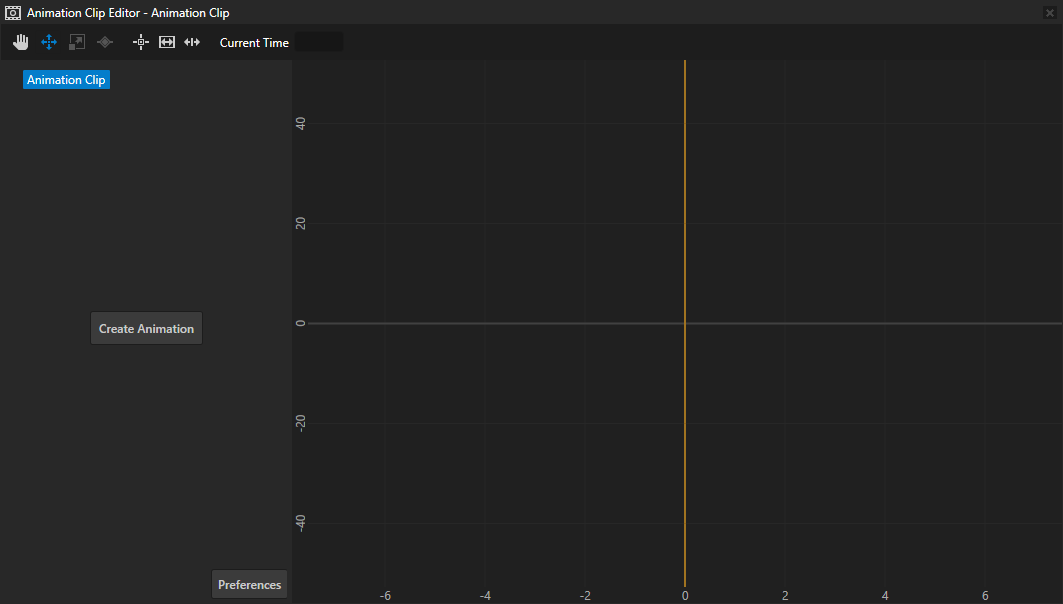Select the Pan hand tool
This screenshot has width=1063, height=604.
(x=21, y=42)
